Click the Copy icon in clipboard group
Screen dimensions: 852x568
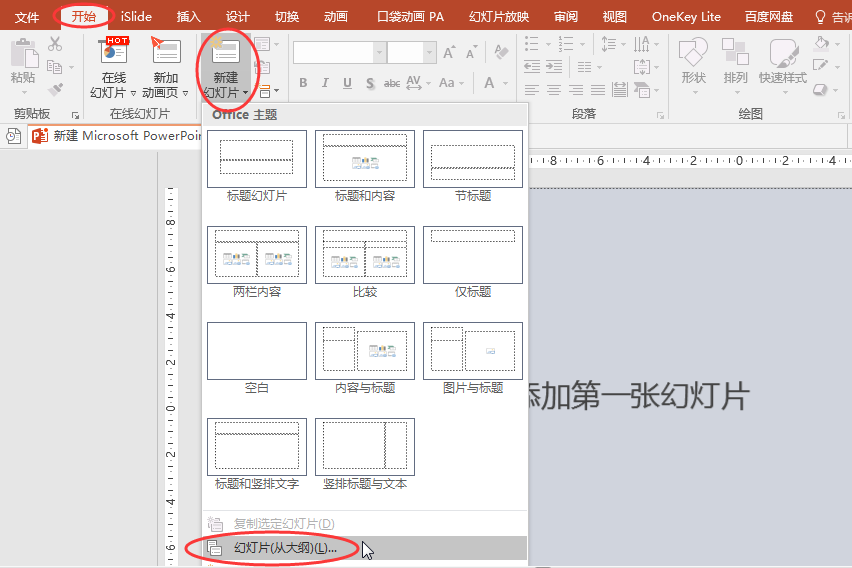point(54,67)
